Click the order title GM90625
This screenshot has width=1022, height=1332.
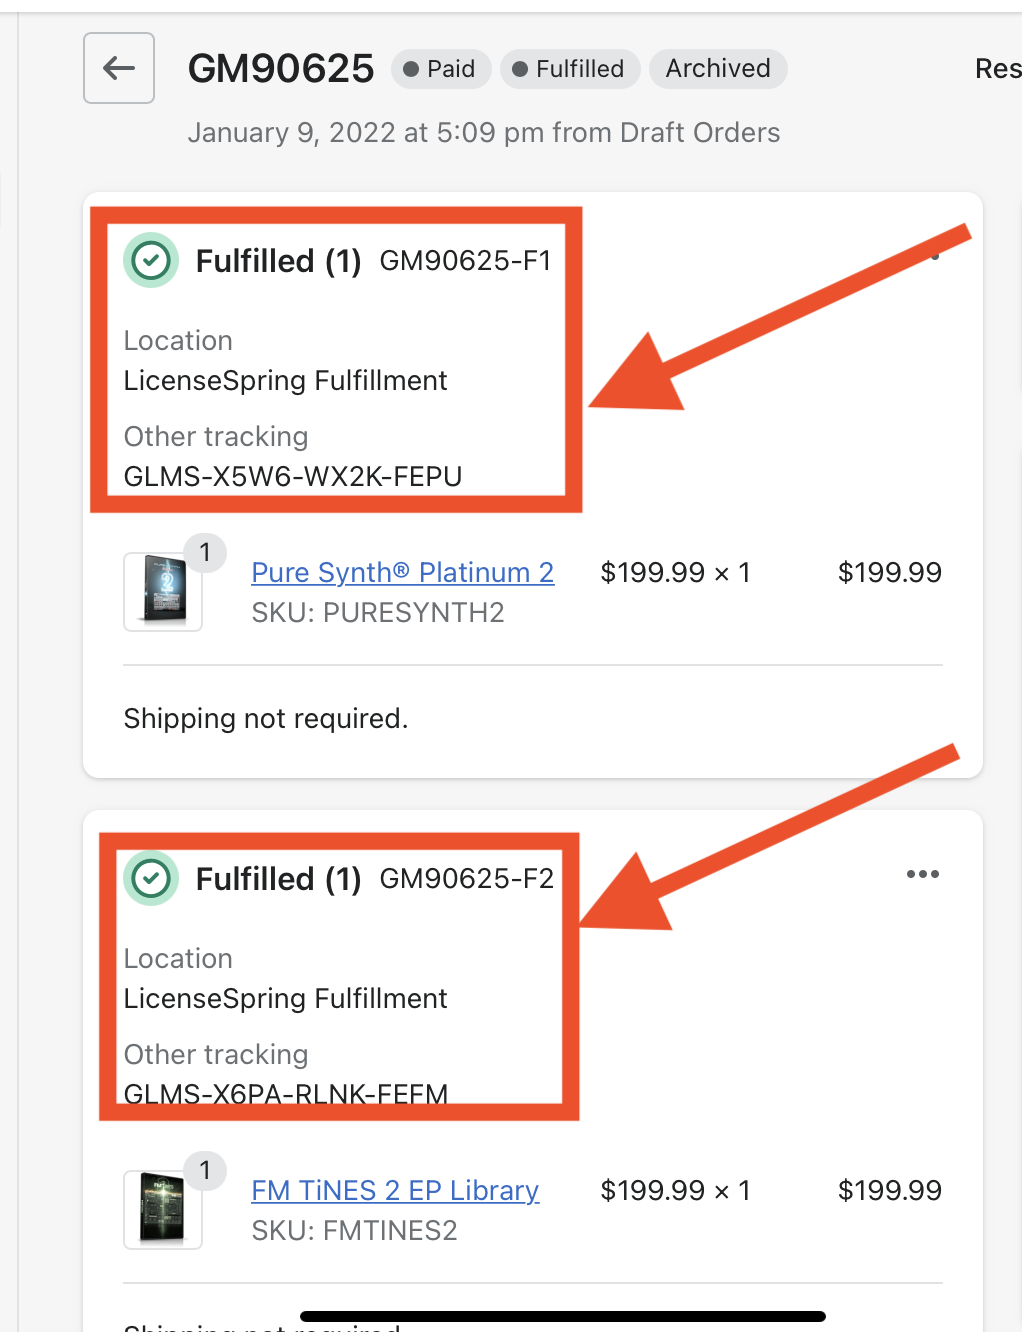coord(281,69)
